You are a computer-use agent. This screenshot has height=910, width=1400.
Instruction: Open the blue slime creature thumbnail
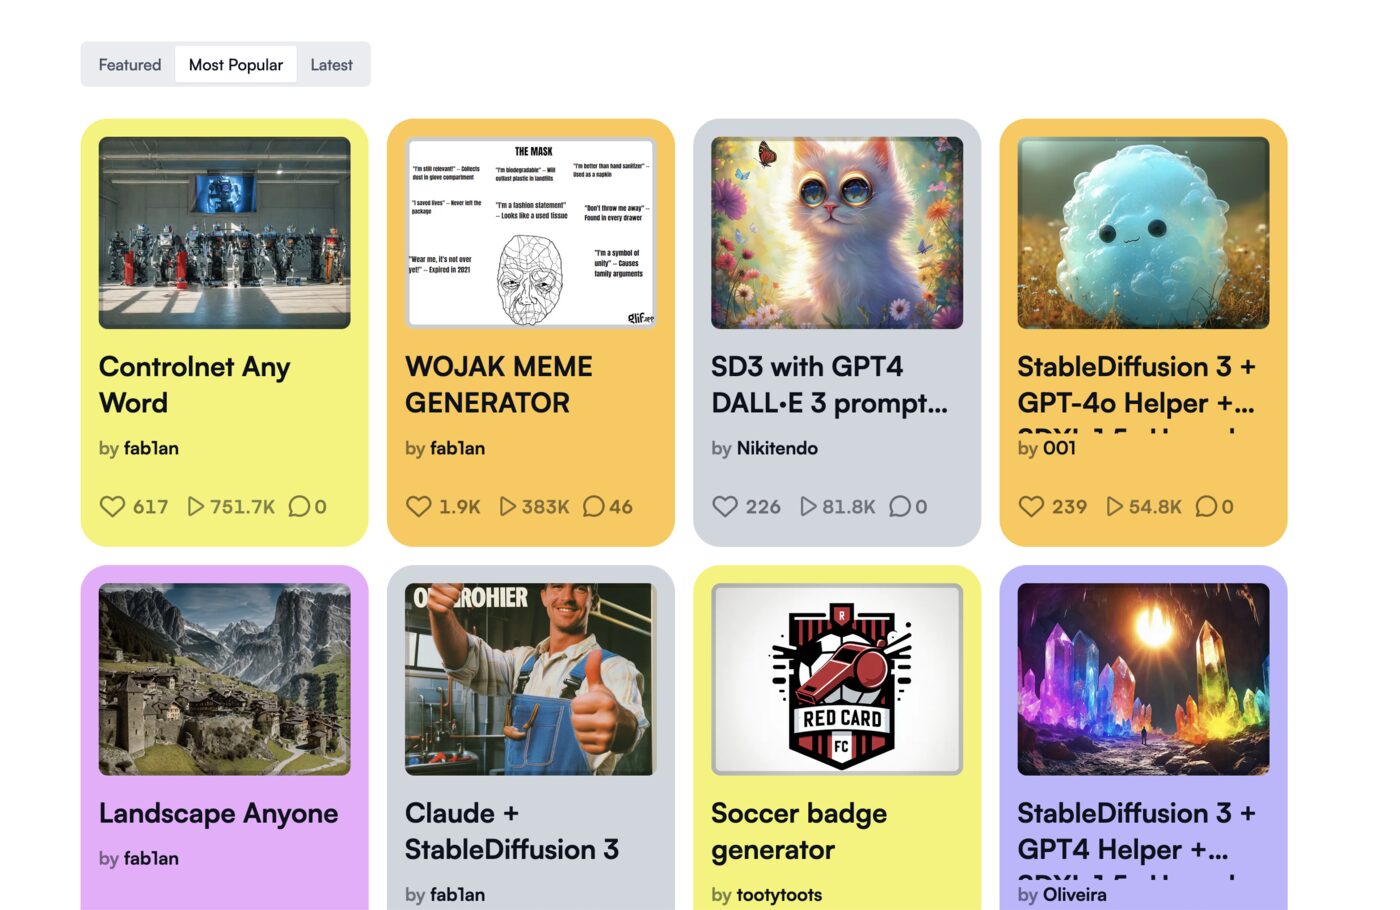1143,233
